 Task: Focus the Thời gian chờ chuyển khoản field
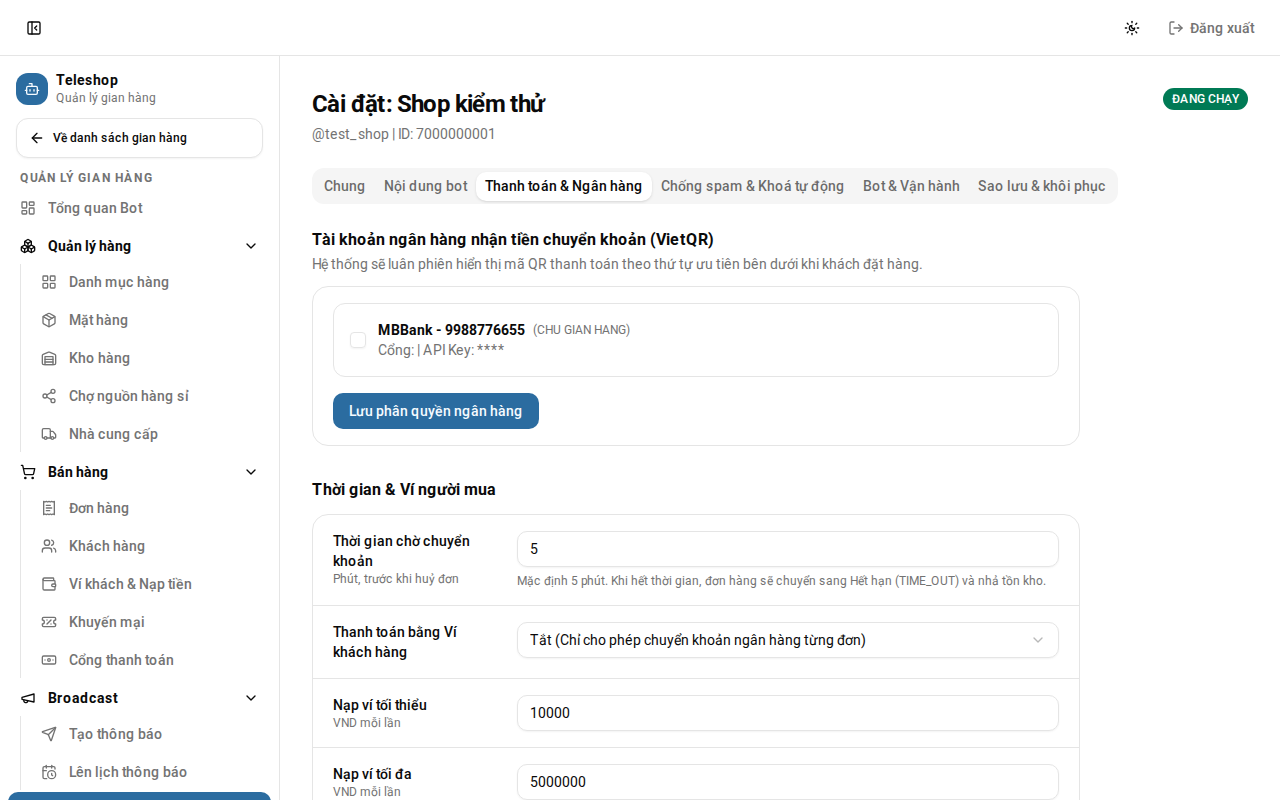[787, 549]
